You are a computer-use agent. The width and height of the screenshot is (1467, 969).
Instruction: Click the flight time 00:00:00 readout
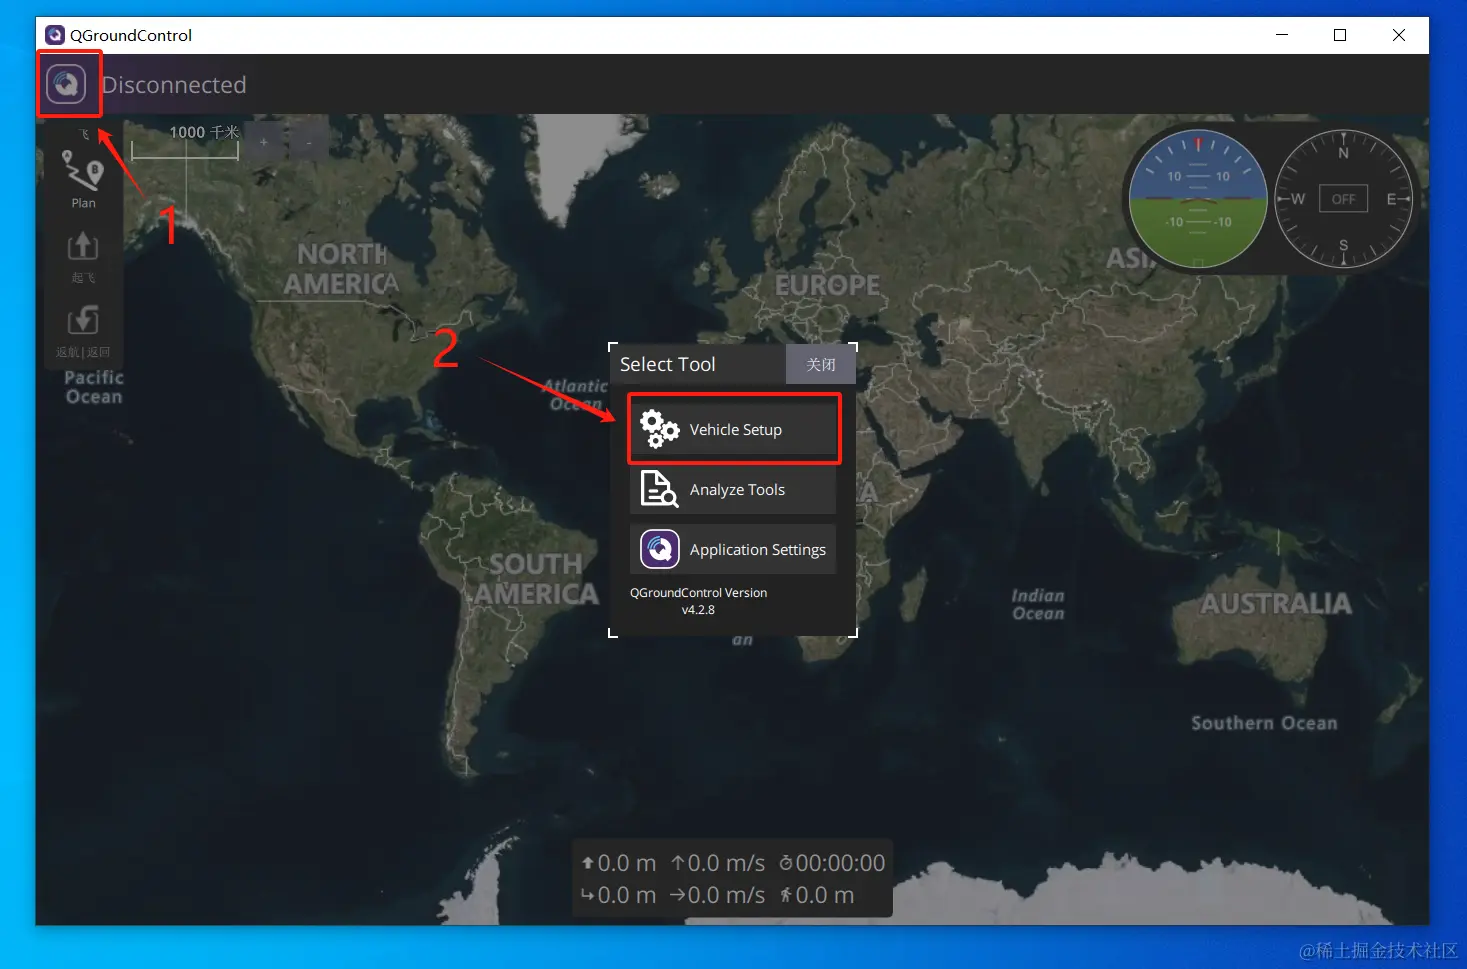tap(832, 863)
